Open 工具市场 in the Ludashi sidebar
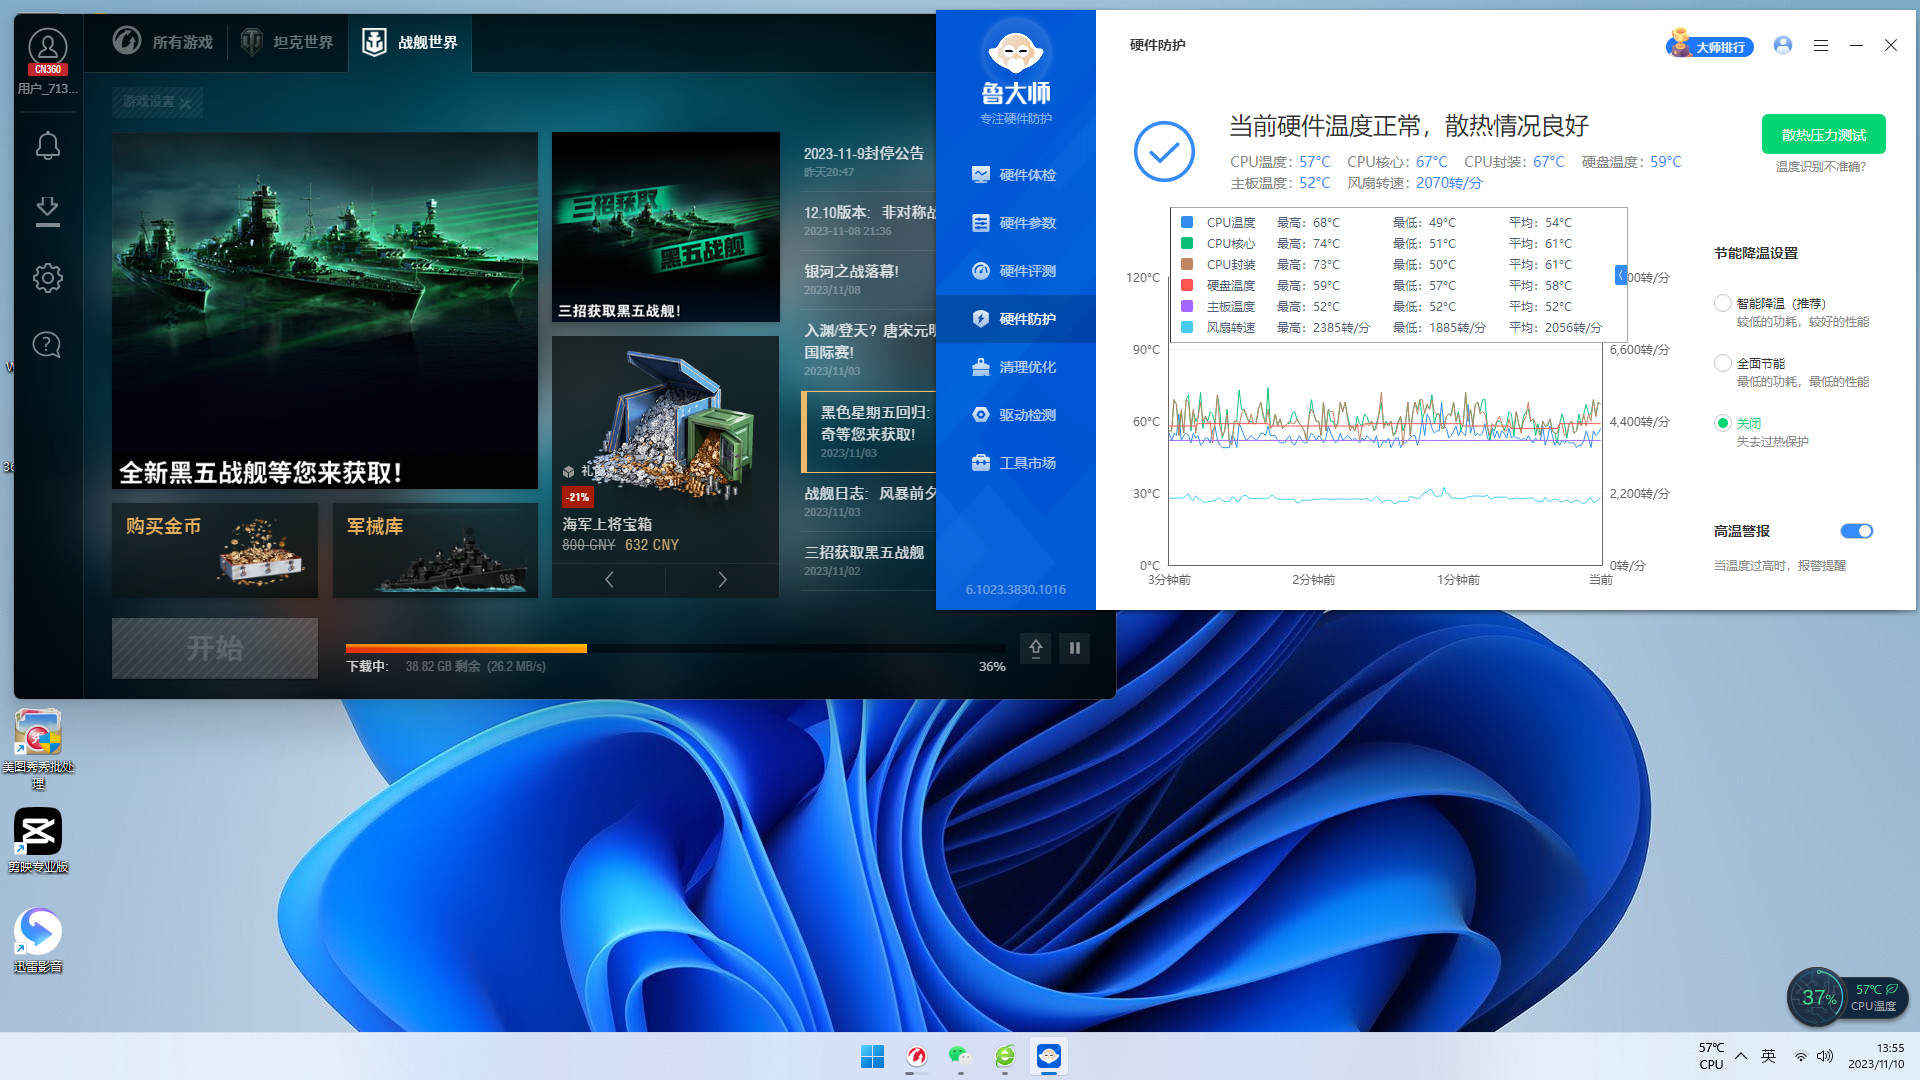The height and width of the screenshot is (1080, 1920). pos(1015,463)
